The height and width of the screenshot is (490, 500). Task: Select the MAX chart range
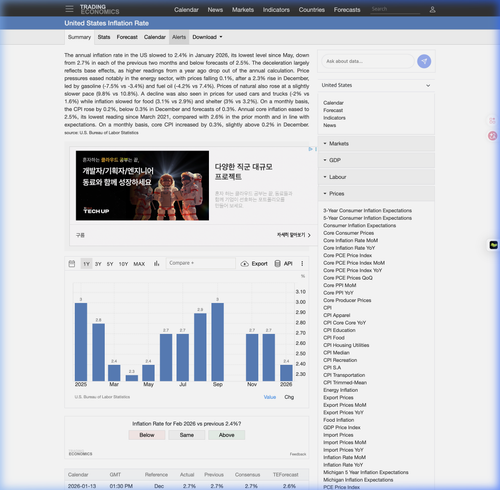tap(139, 264)
